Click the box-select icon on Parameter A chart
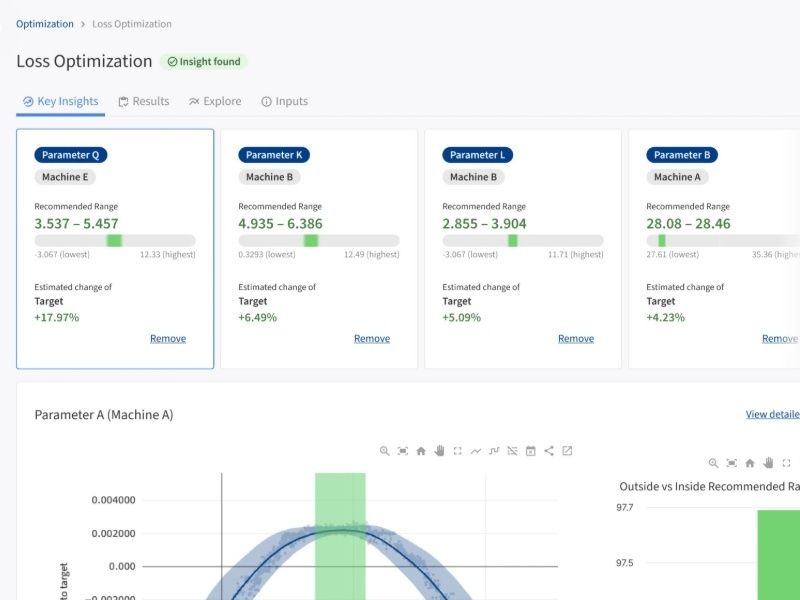The height and width of the screenshot is (600, 800). coord(458,451)
